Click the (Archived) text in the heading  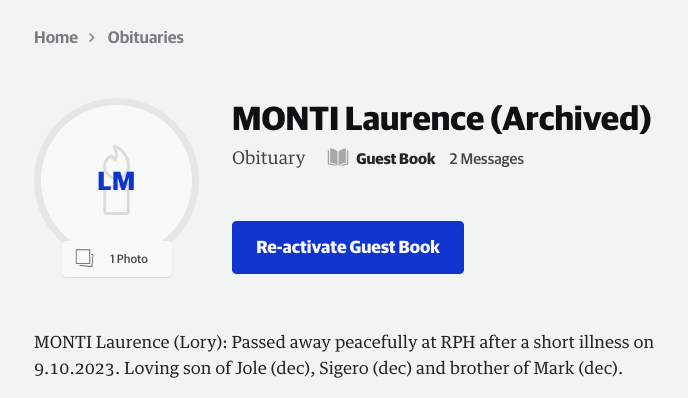(571, 118)
